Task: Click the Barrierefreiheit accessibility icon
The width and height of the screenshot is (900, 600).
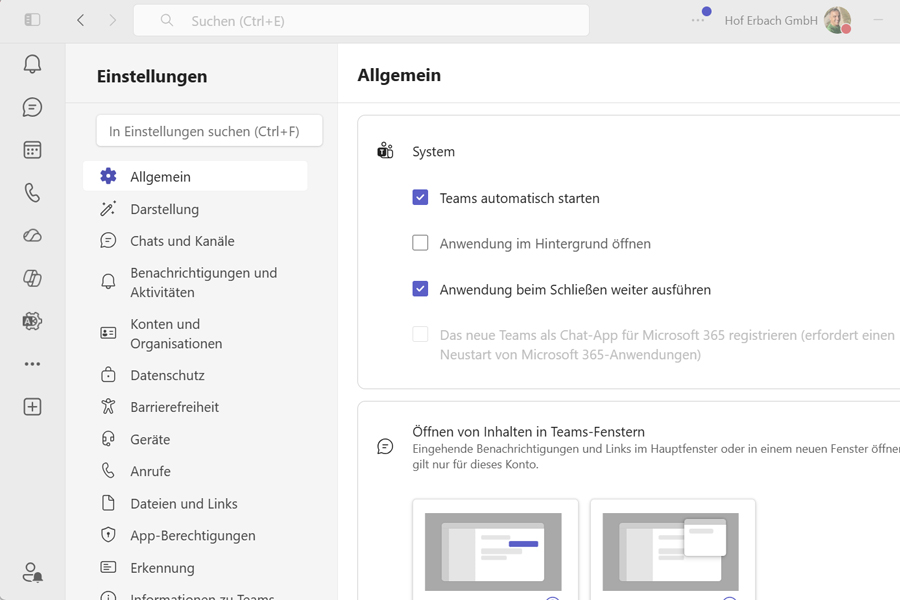Action: click(x=108, y=407)
